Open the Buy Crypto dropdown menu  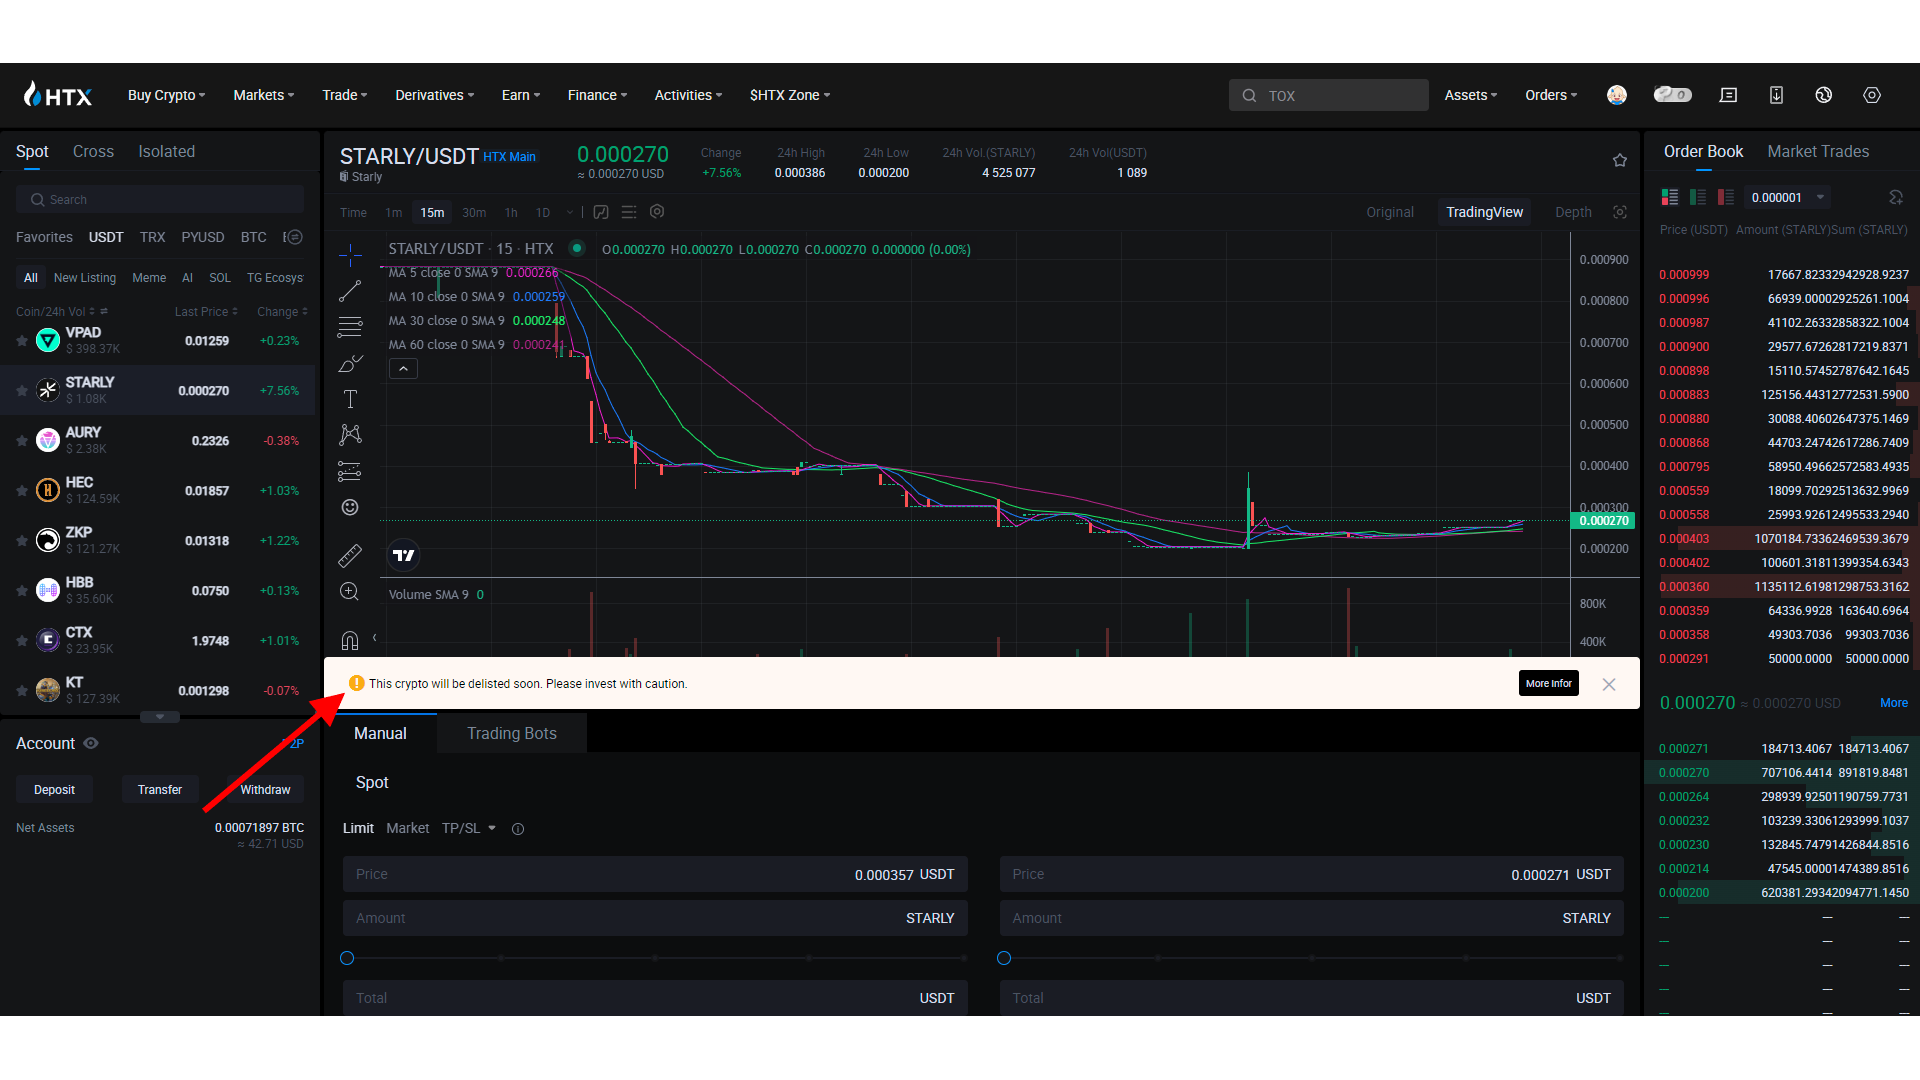coord(166,95)
